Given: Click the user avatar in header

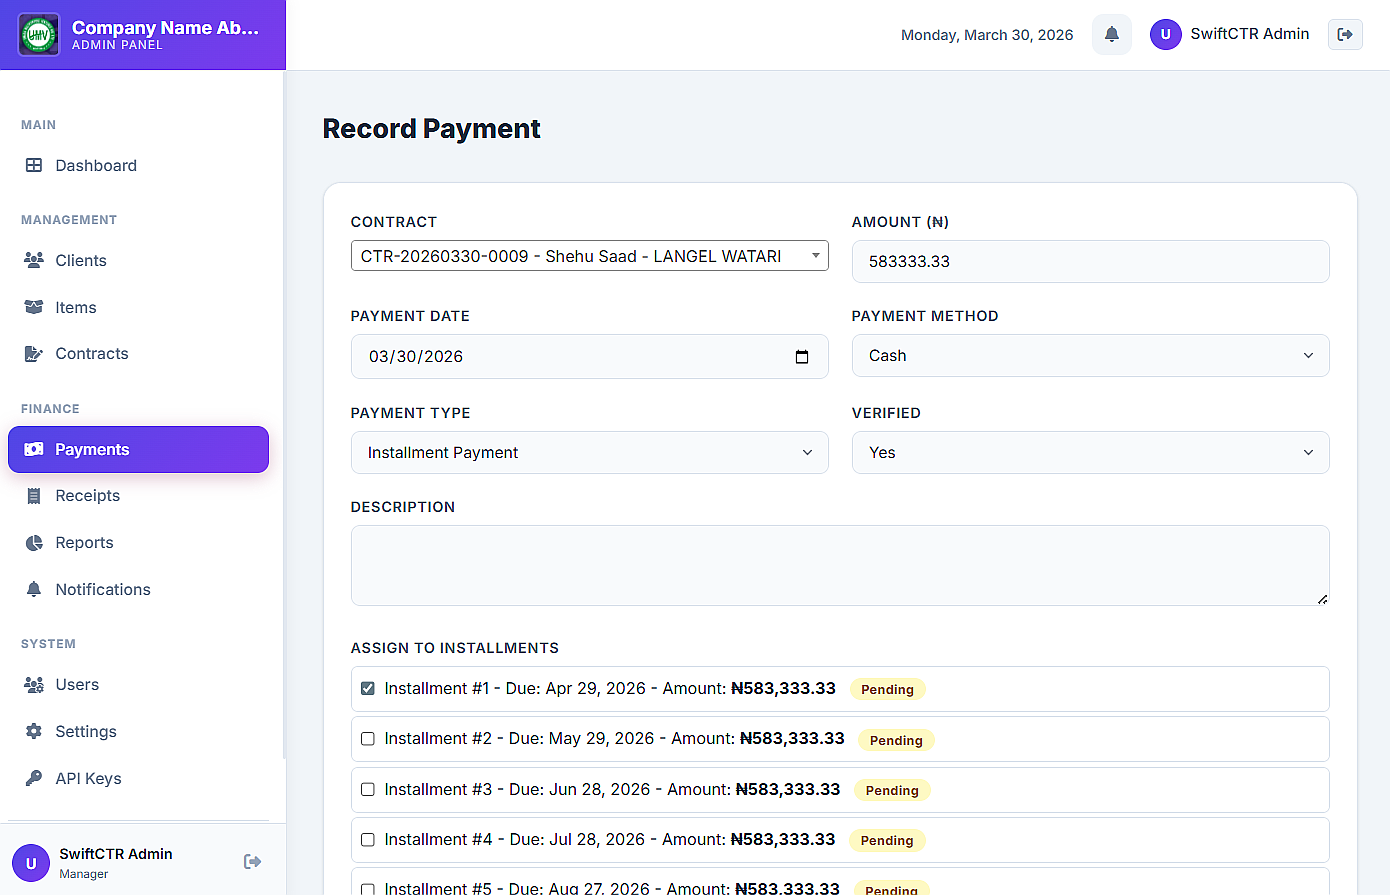Looking at the screenshot, I should [x=1165, y=34].
